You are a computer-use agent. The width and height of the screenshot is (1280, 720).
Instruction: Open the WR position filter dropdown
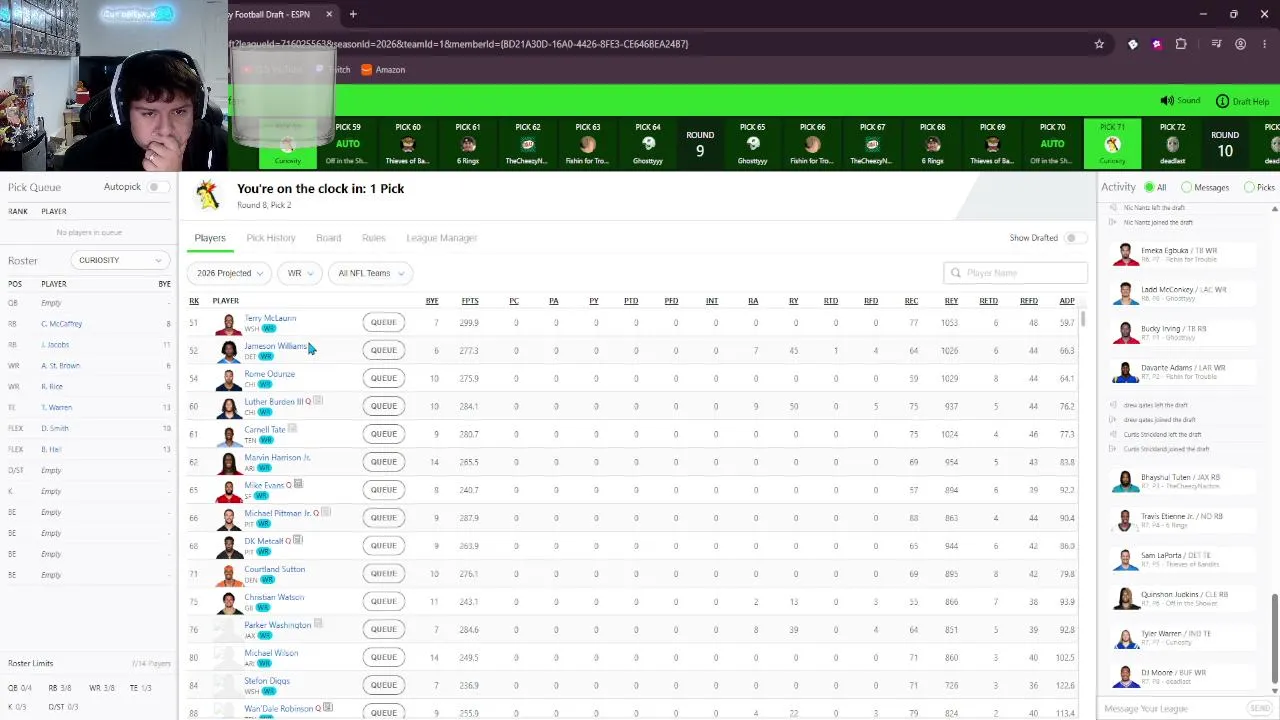pos(300,273)
